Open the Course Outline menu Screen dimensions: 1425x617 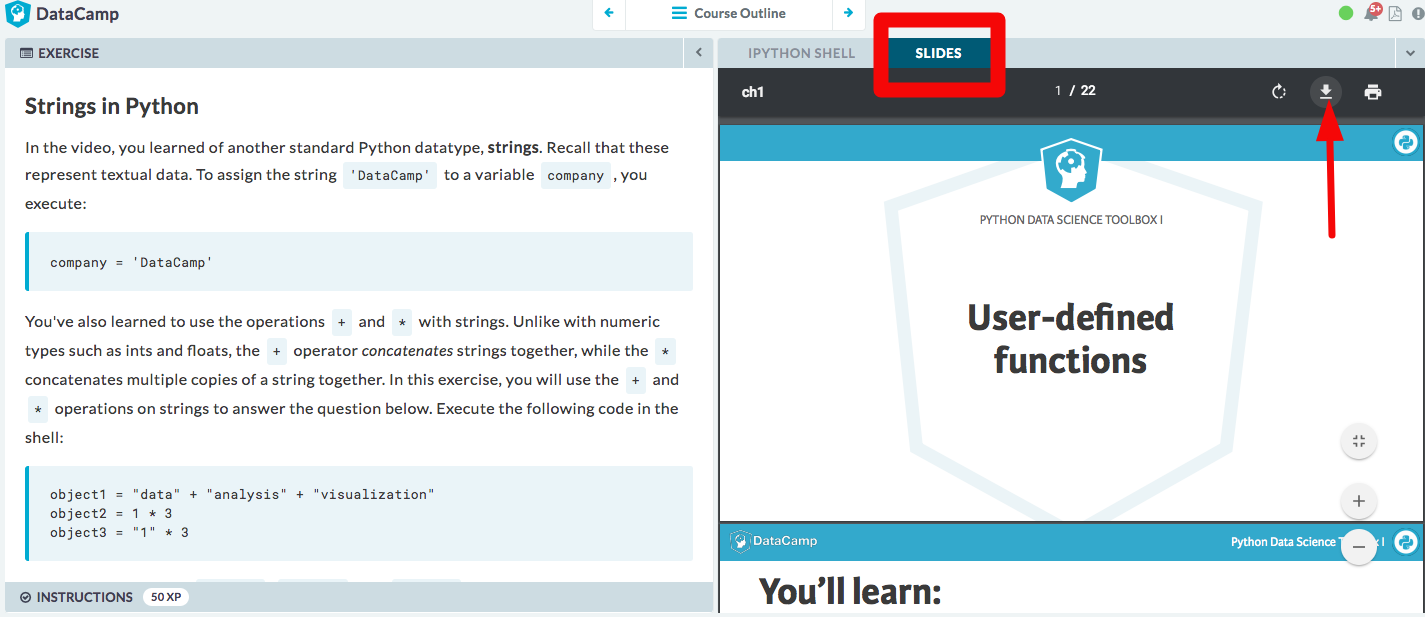(729, 14)
